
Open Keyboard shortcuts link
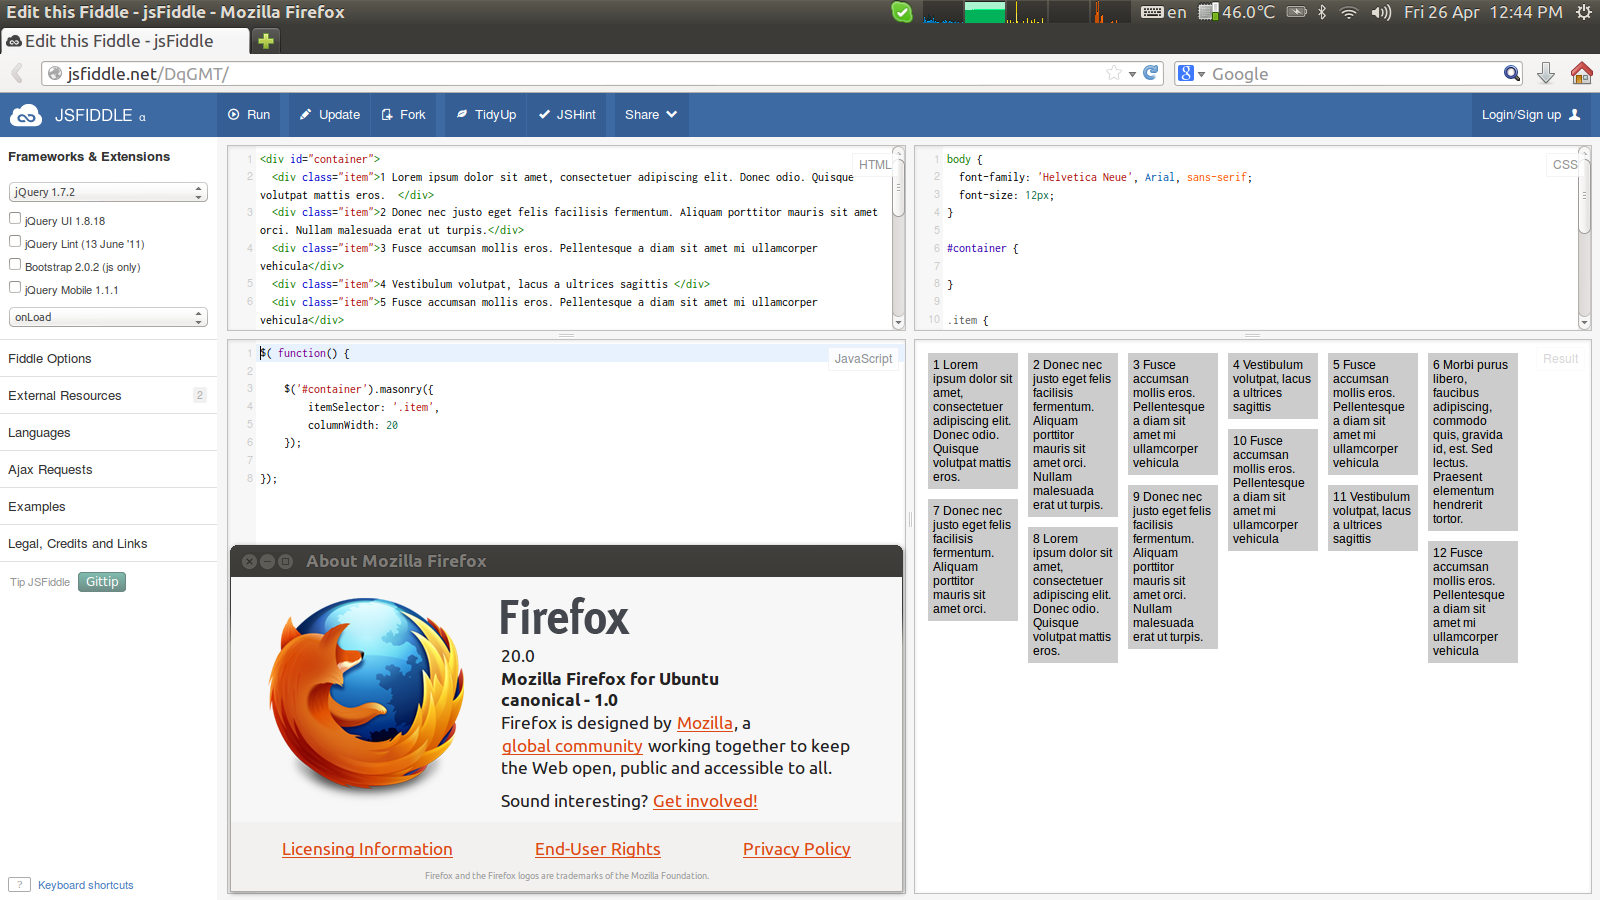click(86, 885)
